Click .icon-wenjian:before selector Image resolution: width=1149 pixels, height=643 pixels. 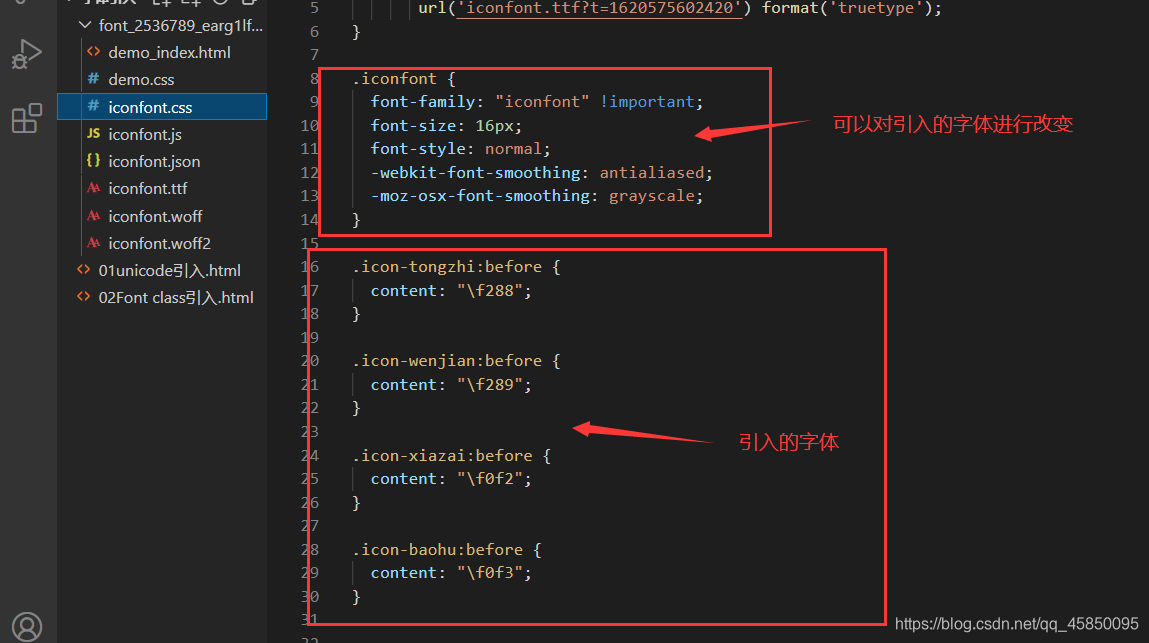click(x=447, y=361)
